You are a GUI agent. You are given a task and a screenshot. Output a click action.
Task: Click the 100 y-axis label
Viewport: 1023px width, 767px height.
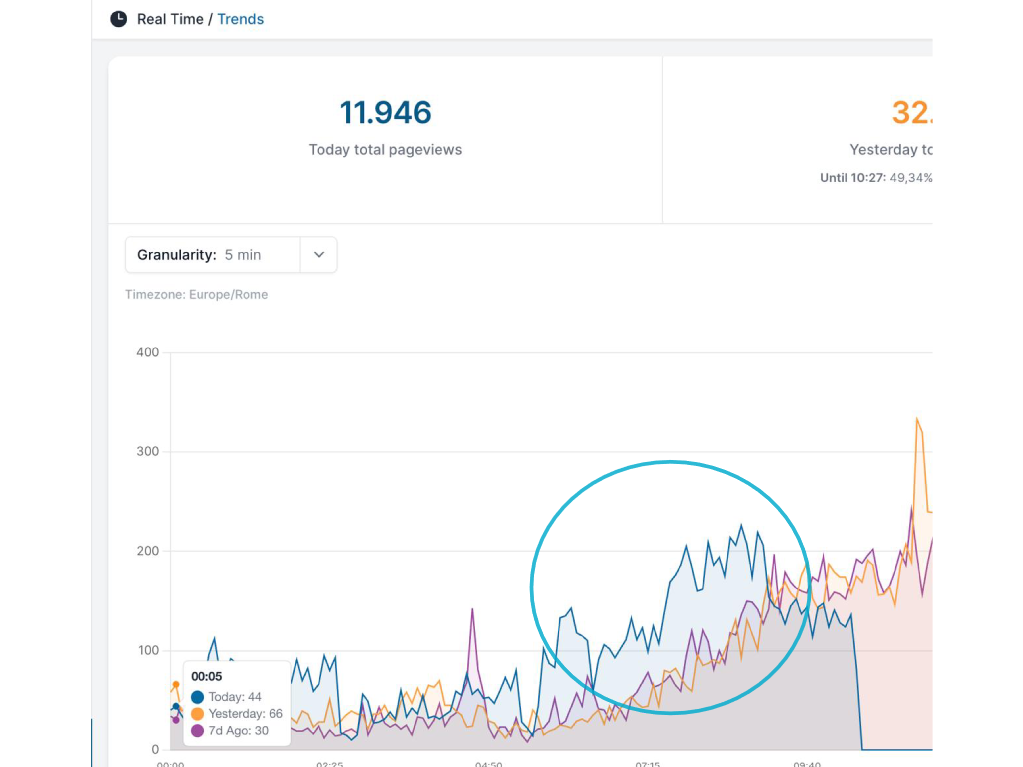pyautogui.click(x=147, y=650)
